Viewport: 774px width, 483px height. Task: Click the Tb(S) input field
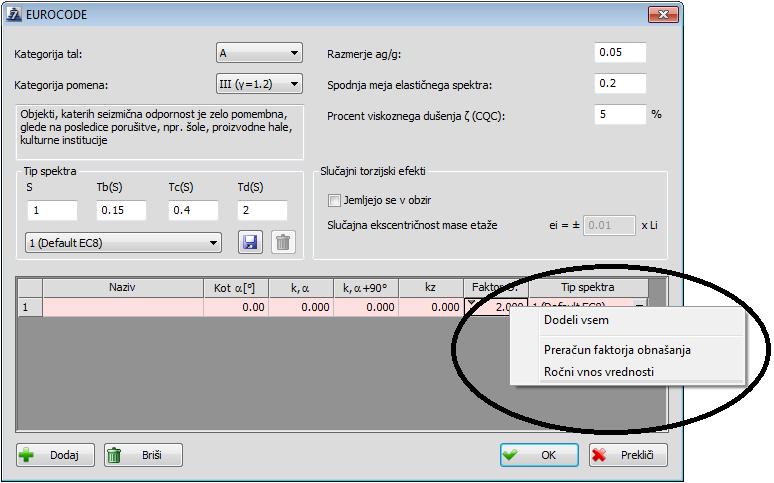coord(121,210)
